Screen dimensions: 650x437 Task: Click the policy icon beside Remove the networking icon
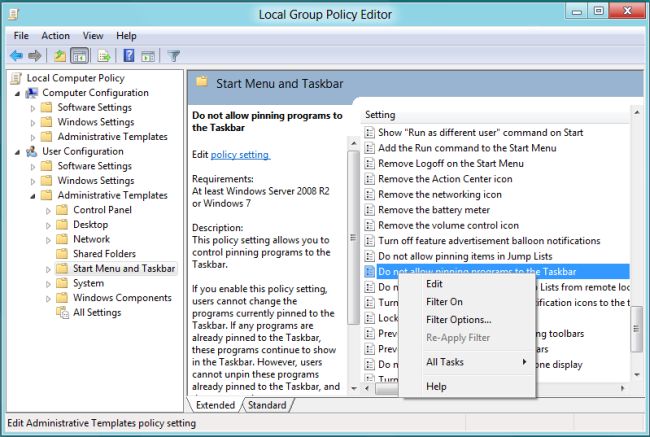point(369,194)
